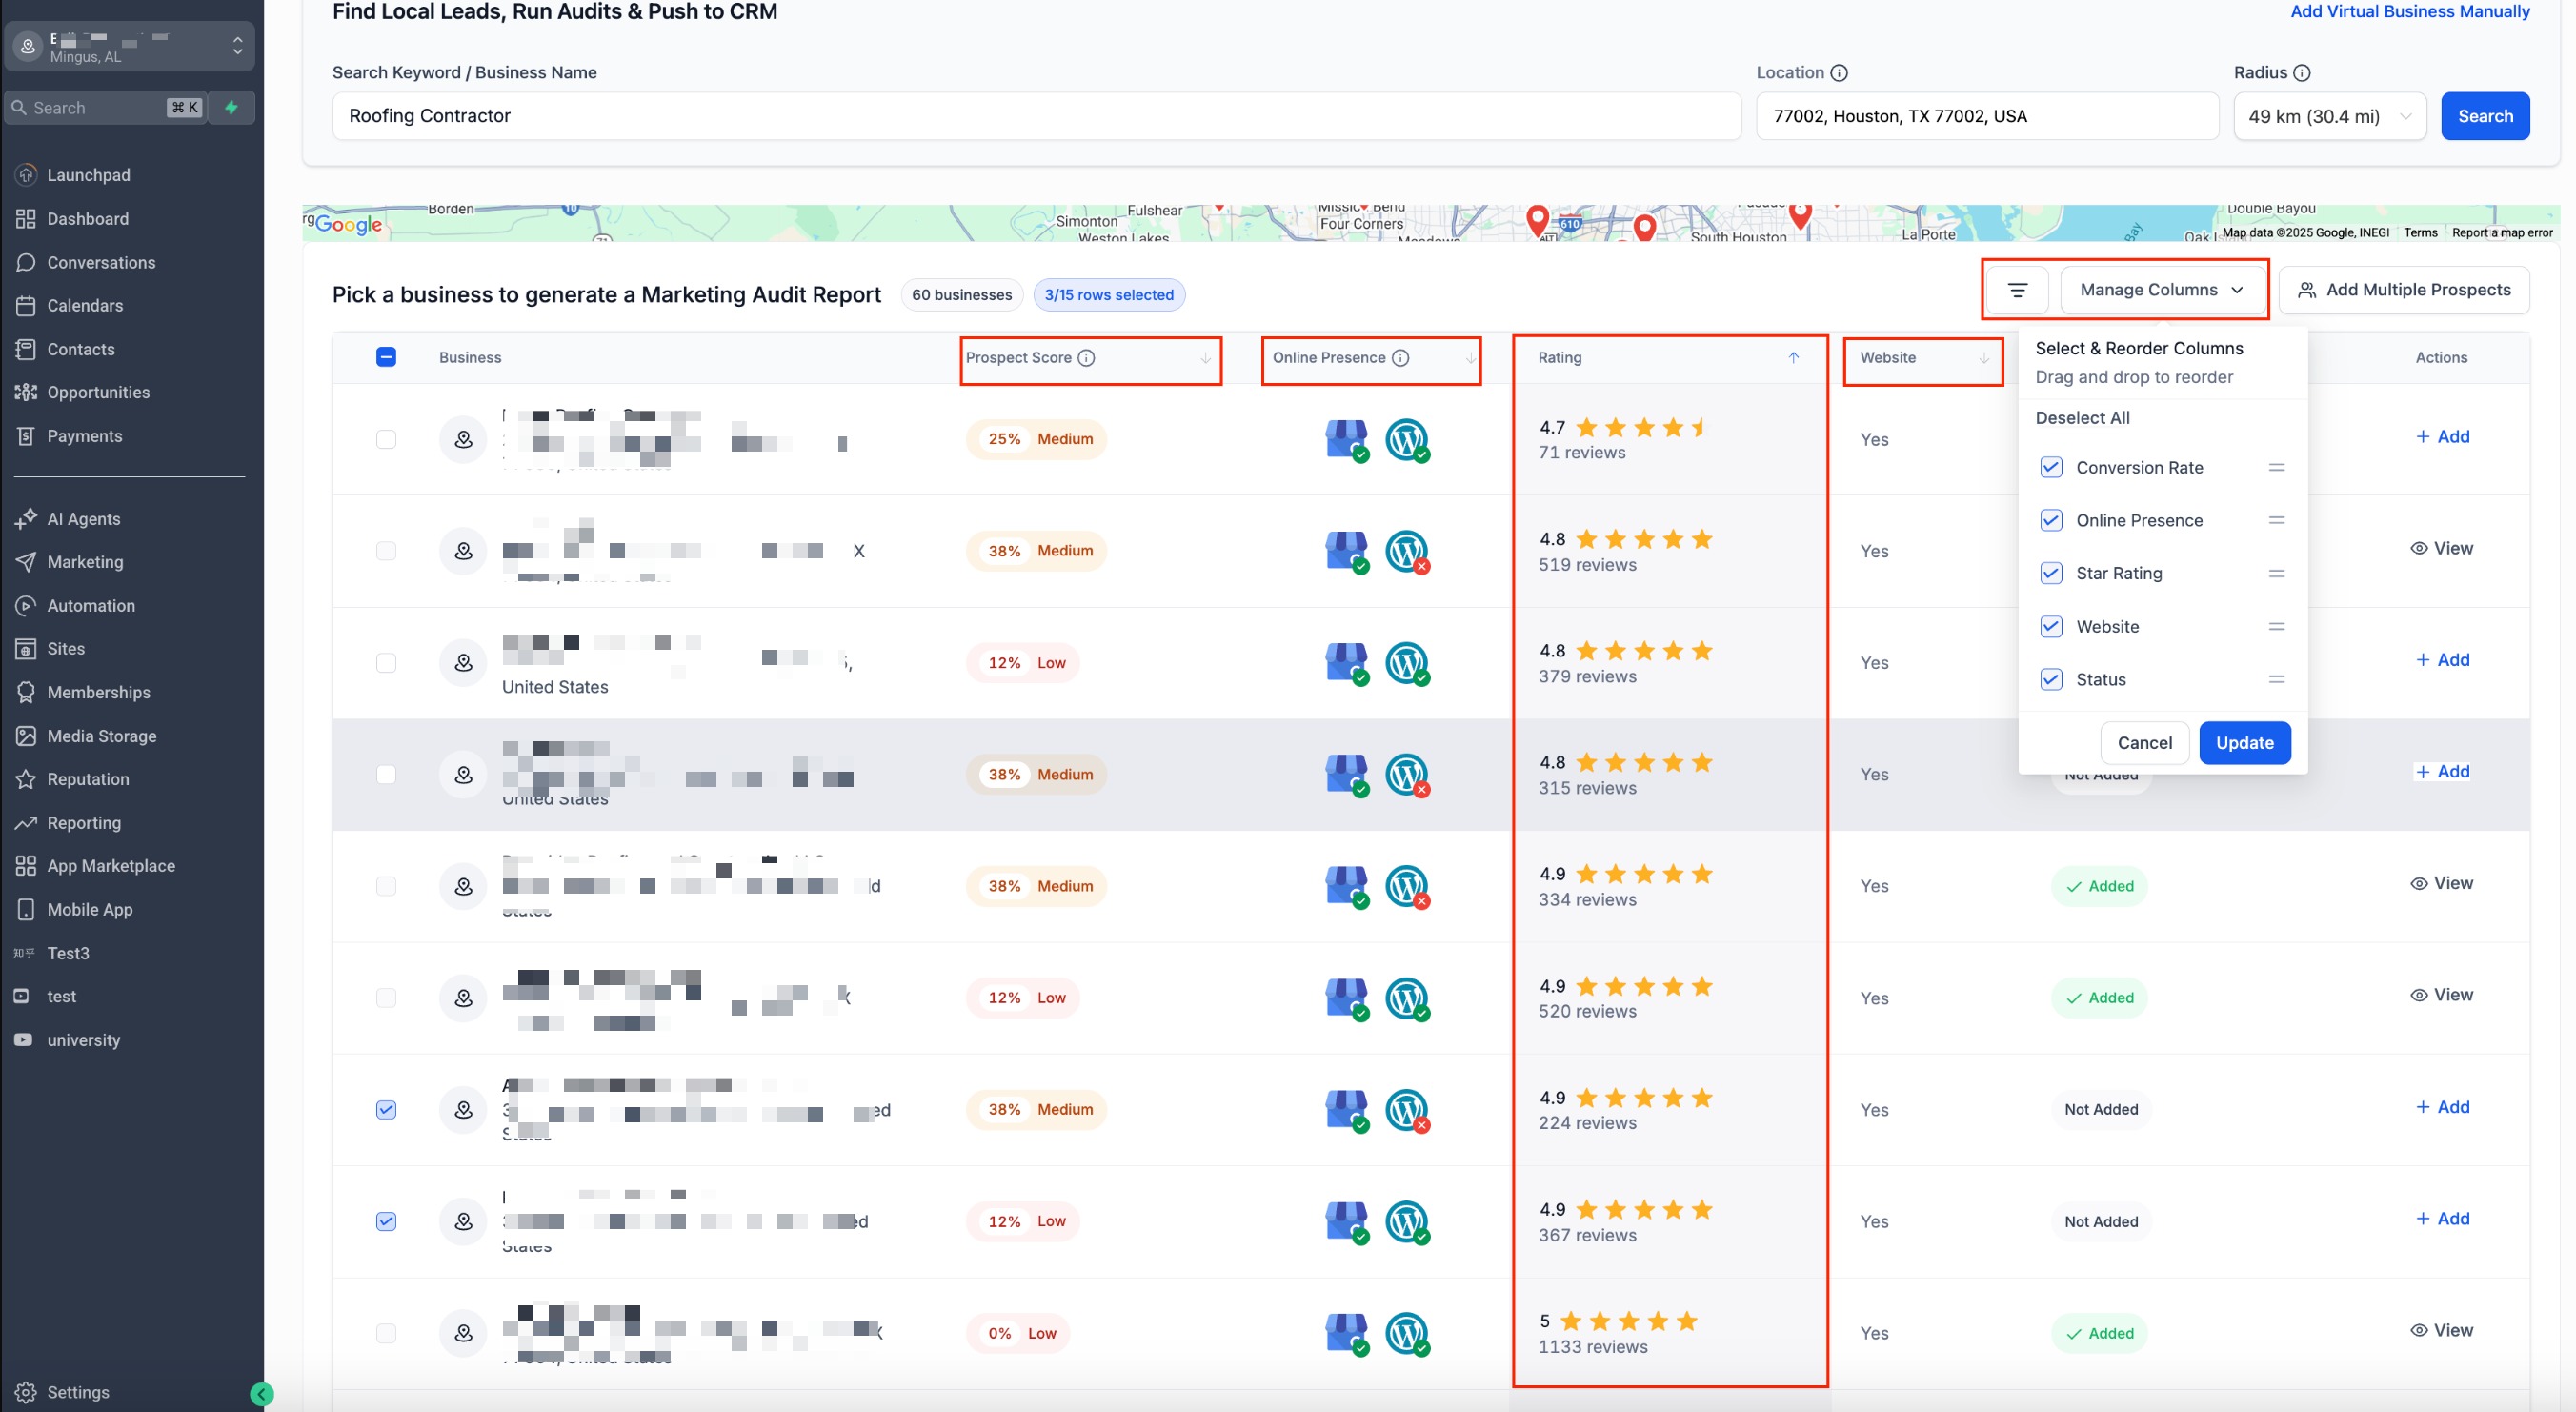Open the account switcher for Mingus, AL
2576x1412 pixels.
[x=130, y=46]
